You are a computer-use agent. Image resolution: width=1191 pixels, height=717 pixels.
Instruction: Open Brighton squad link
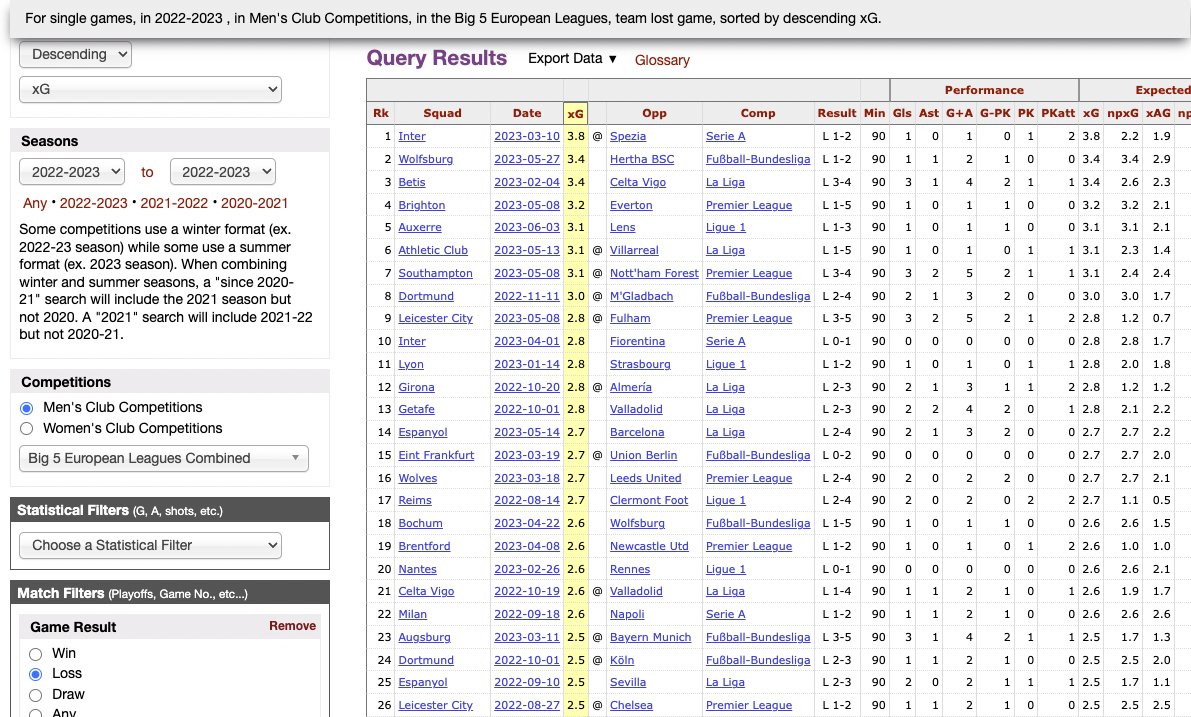(422, 205)
